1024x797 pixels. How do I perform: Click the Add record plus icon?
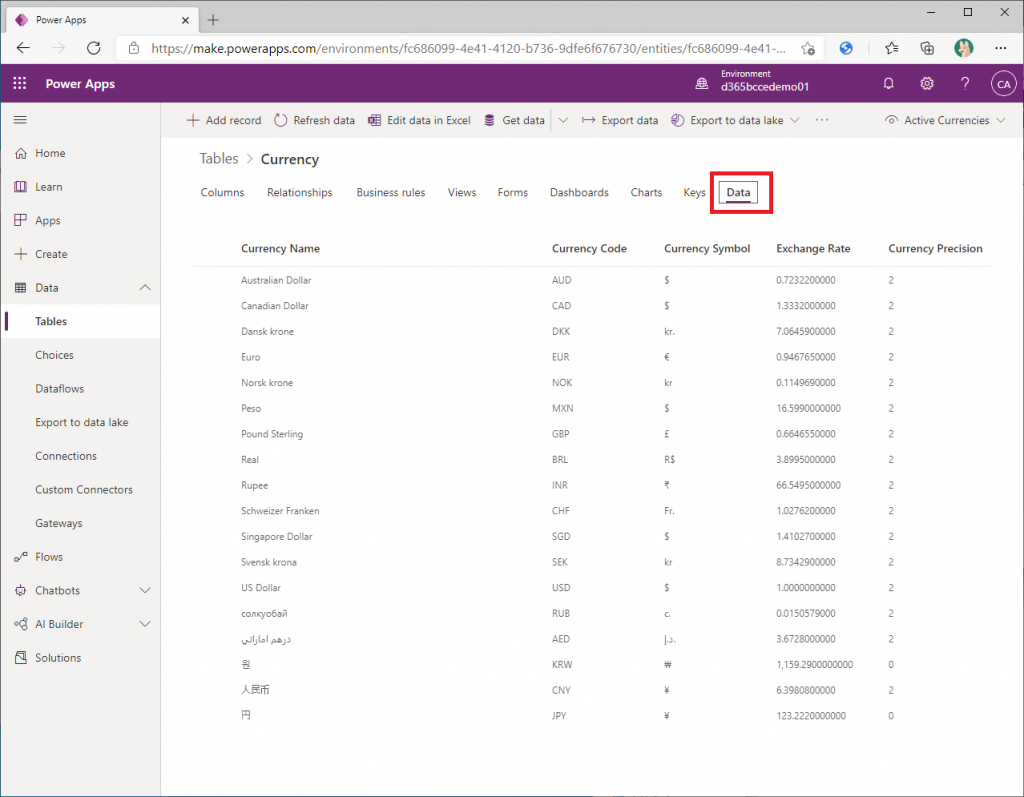click(x=193, y=120)
